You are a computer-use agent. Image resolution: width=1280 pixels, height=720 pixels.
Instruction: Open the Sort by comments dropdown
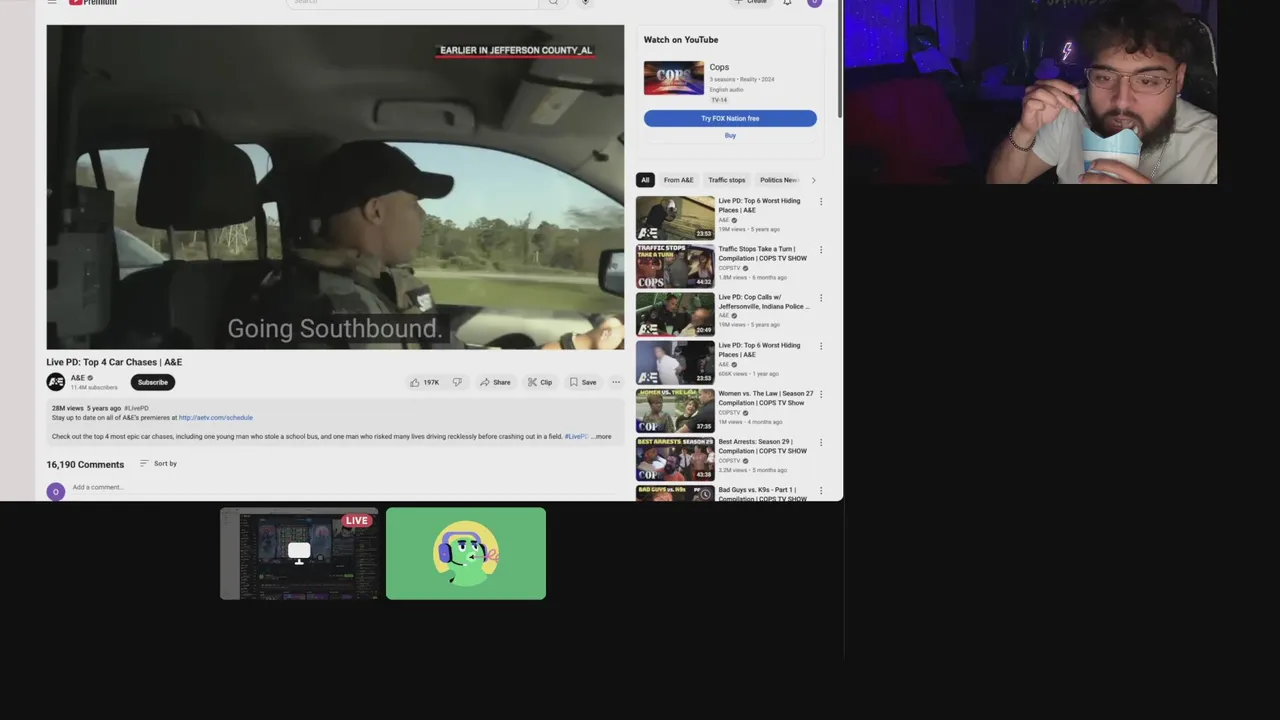pyautogui.click(x=158, y=464)
